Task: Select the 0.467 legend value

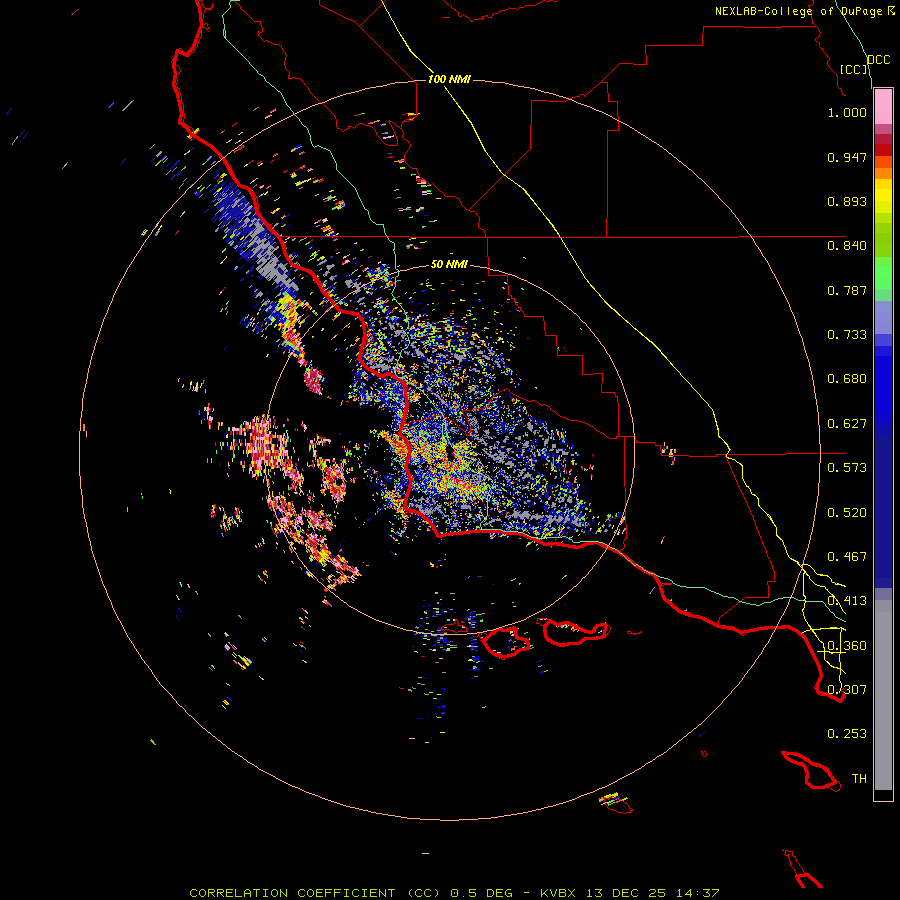Action: click(847, 557)
